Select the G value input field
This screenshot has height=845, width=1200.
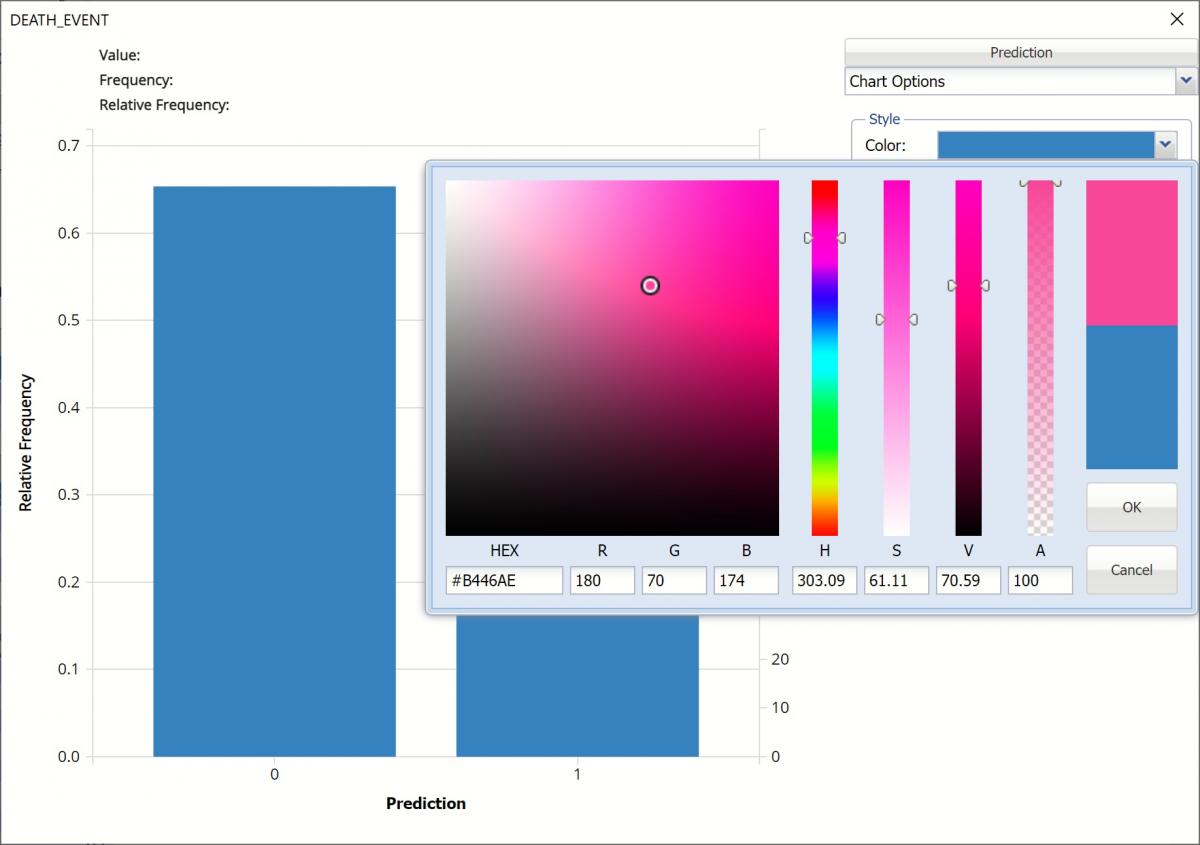pyautogui.click(x=674, y=580)
